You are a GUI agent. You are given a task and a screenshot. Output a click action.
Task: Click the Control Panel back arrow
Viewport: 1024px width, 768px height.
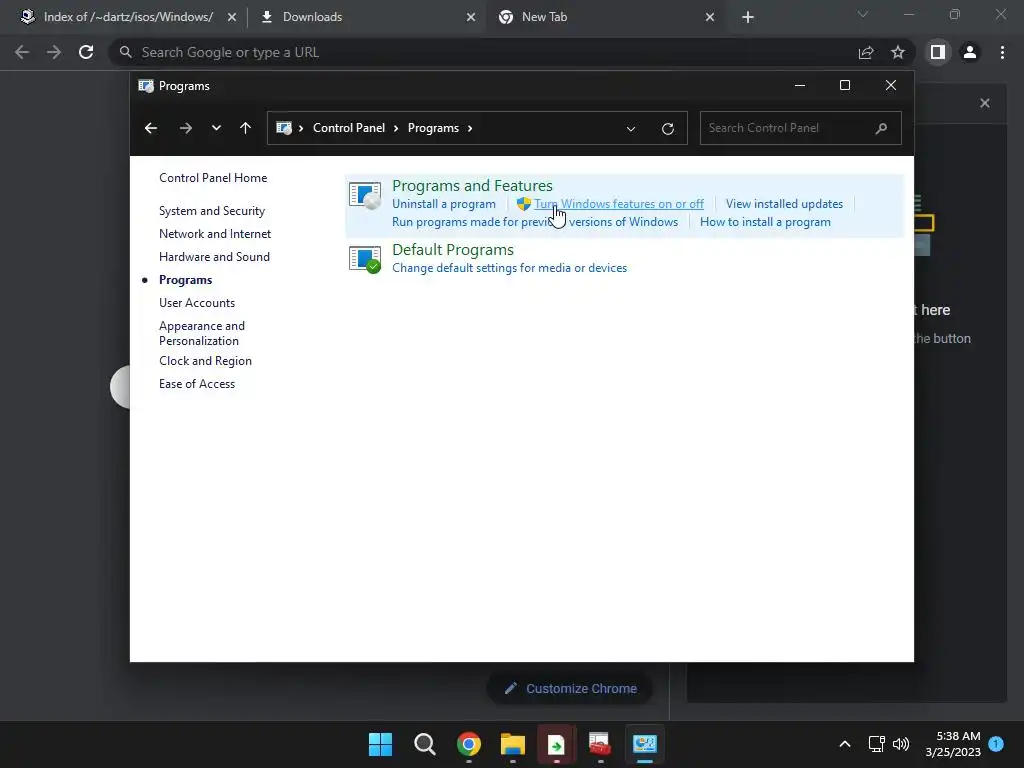coord(151,128)
